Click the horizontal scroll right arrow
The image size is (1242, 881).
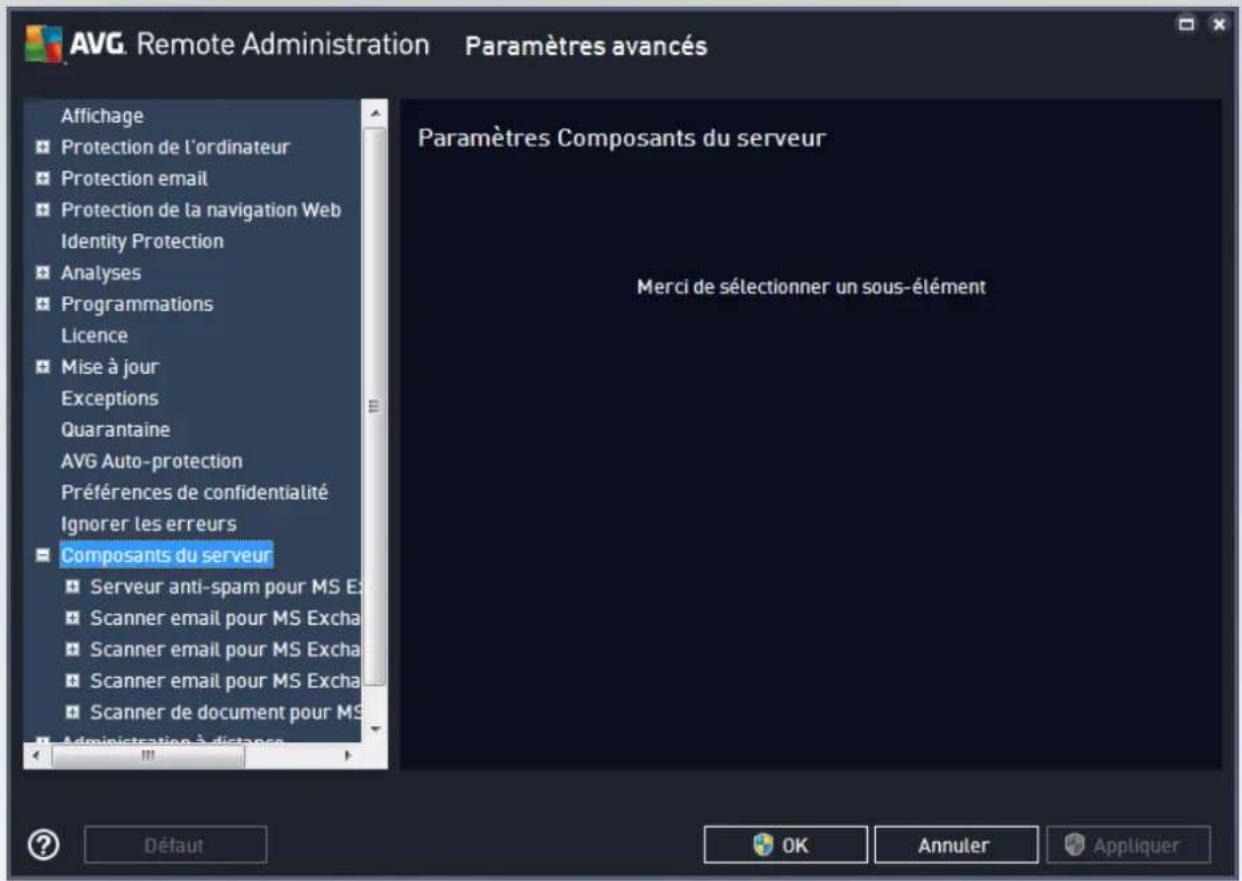point(348,756)
